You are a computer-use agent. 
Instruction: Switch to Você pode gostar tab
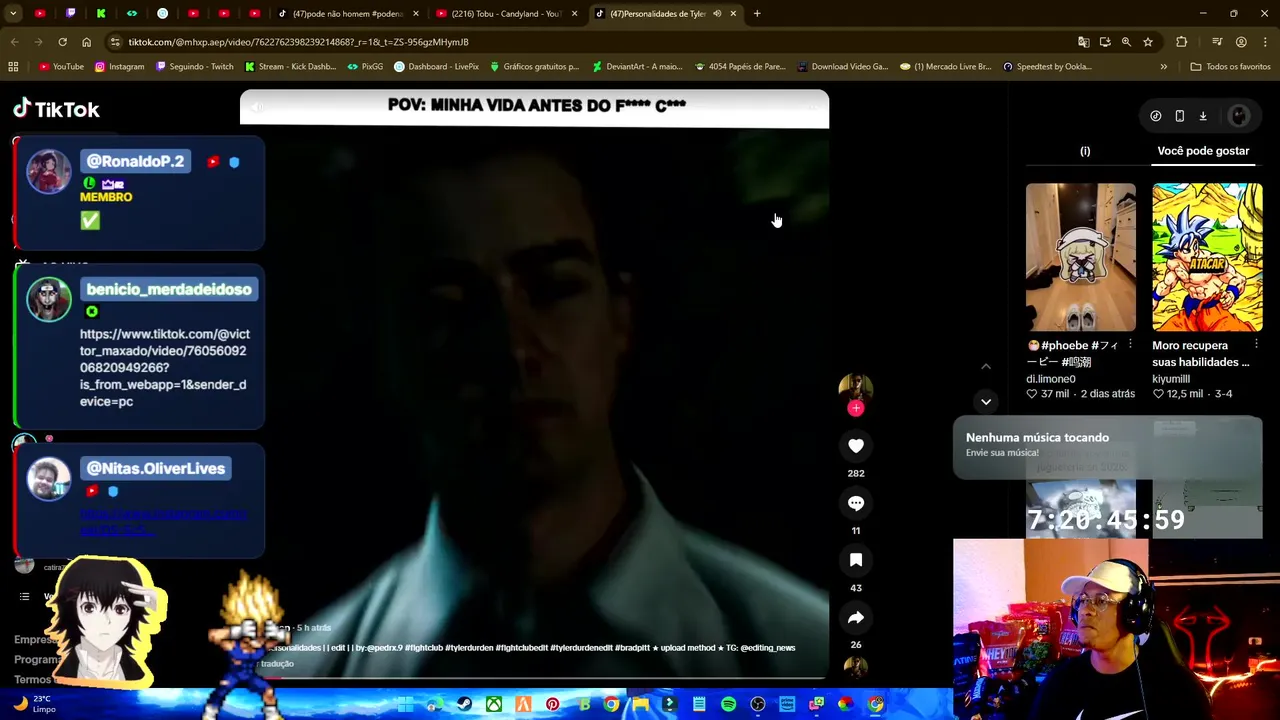1203,151
